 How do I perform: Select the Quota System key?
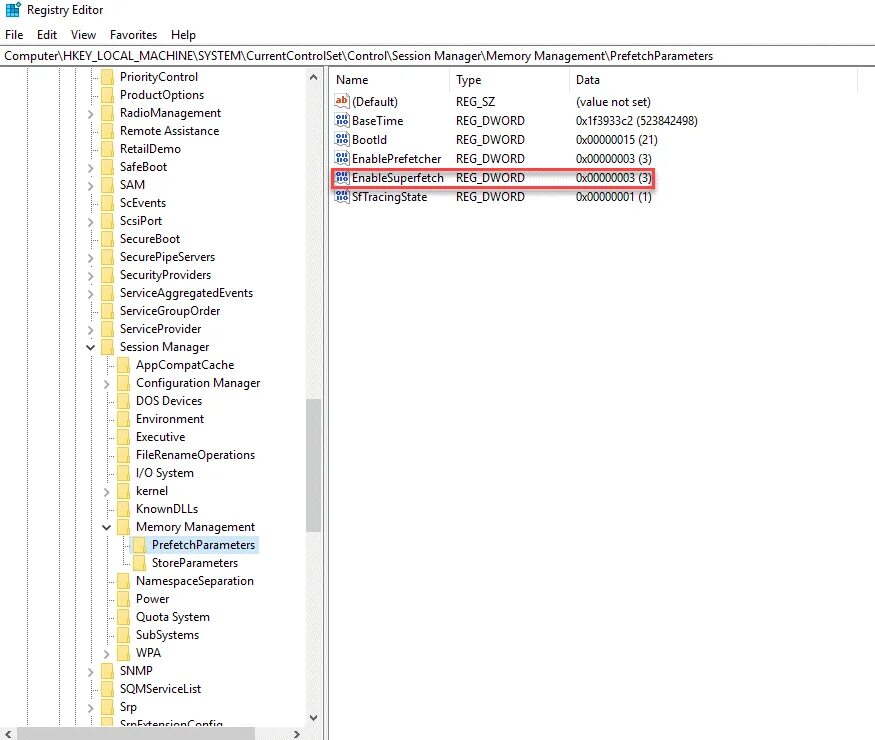point(173,617)
